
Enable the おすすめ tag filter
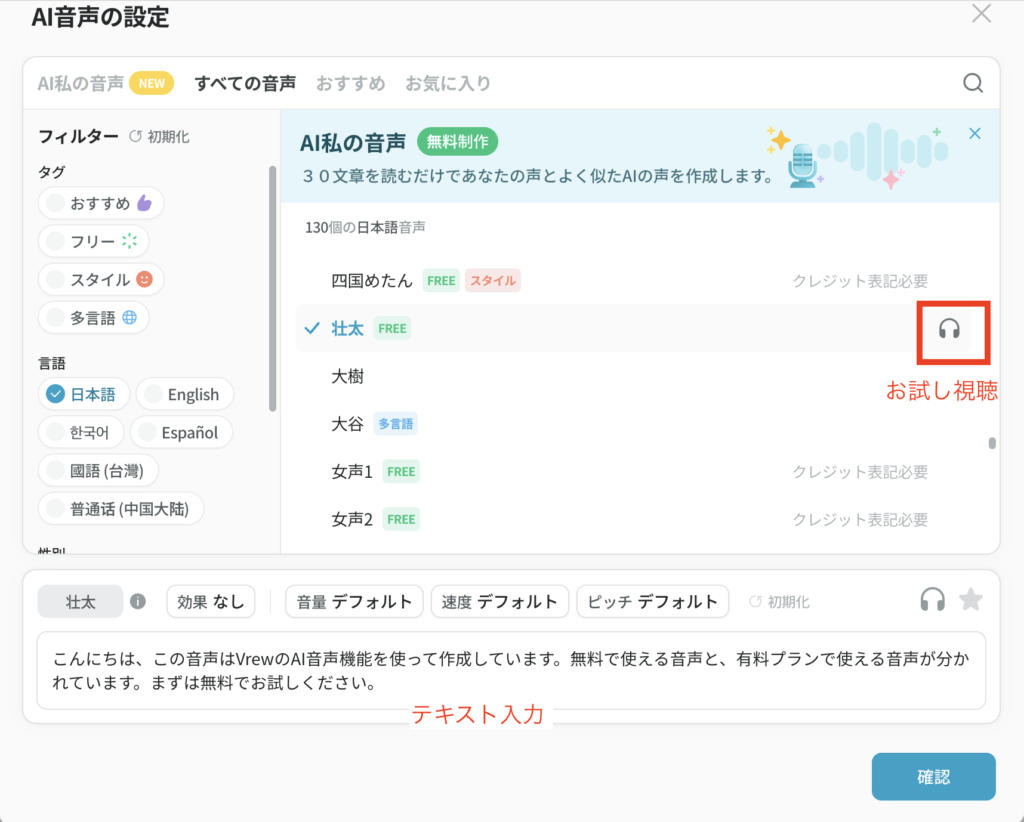pyautogui.click(x=100, y=203)
